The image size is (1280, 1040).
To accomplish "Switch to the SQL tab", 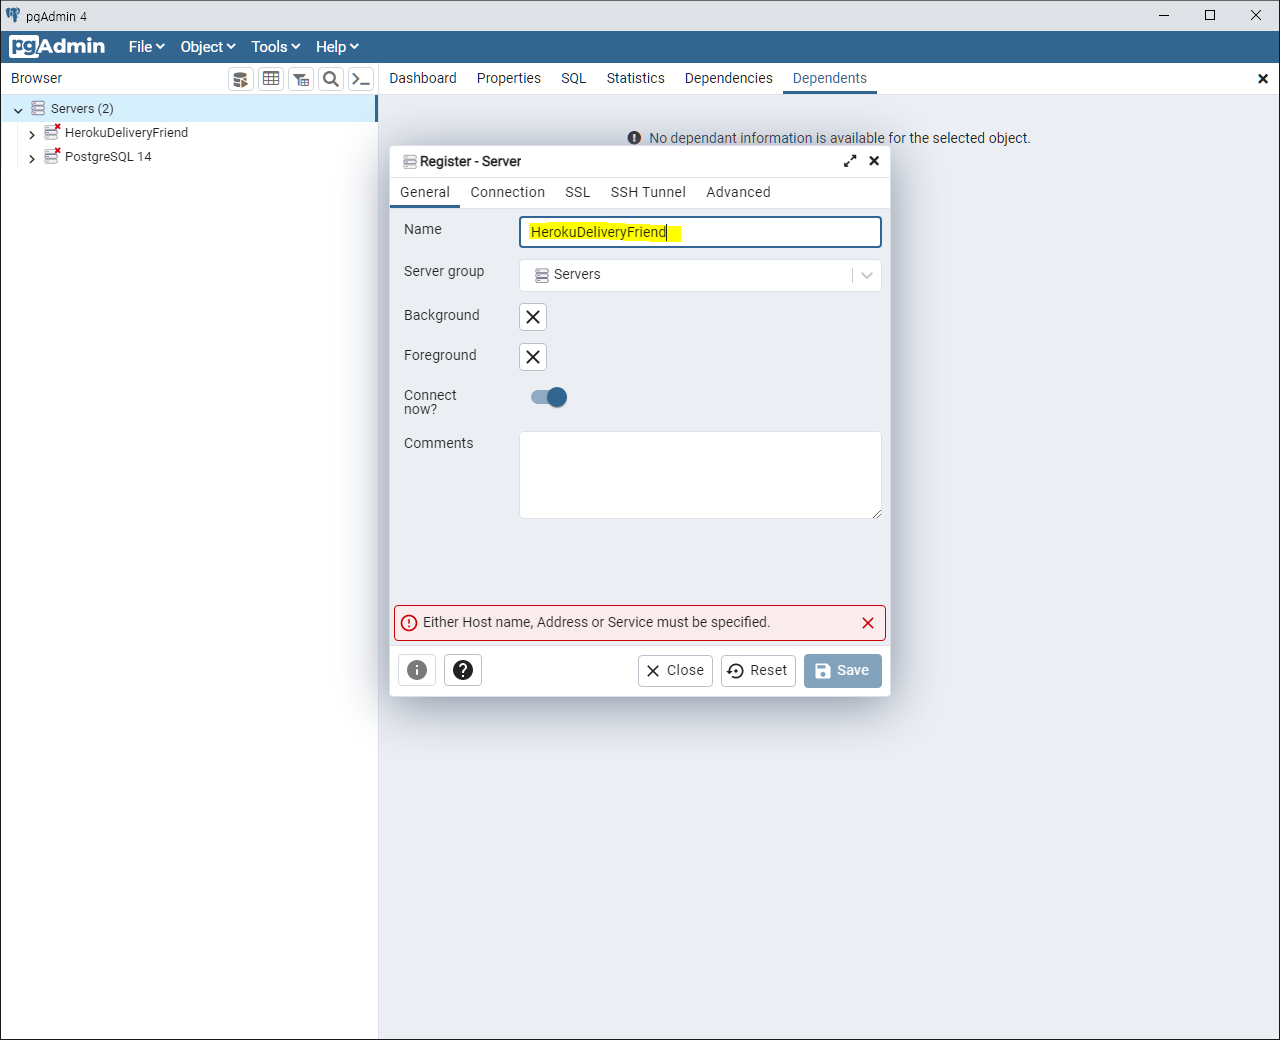I will click(574, 78).
